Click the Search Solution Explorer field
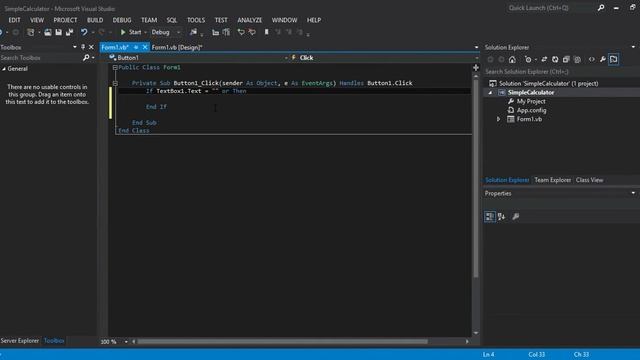The width and height of the screenshot is (640, 360). point(562,72)
